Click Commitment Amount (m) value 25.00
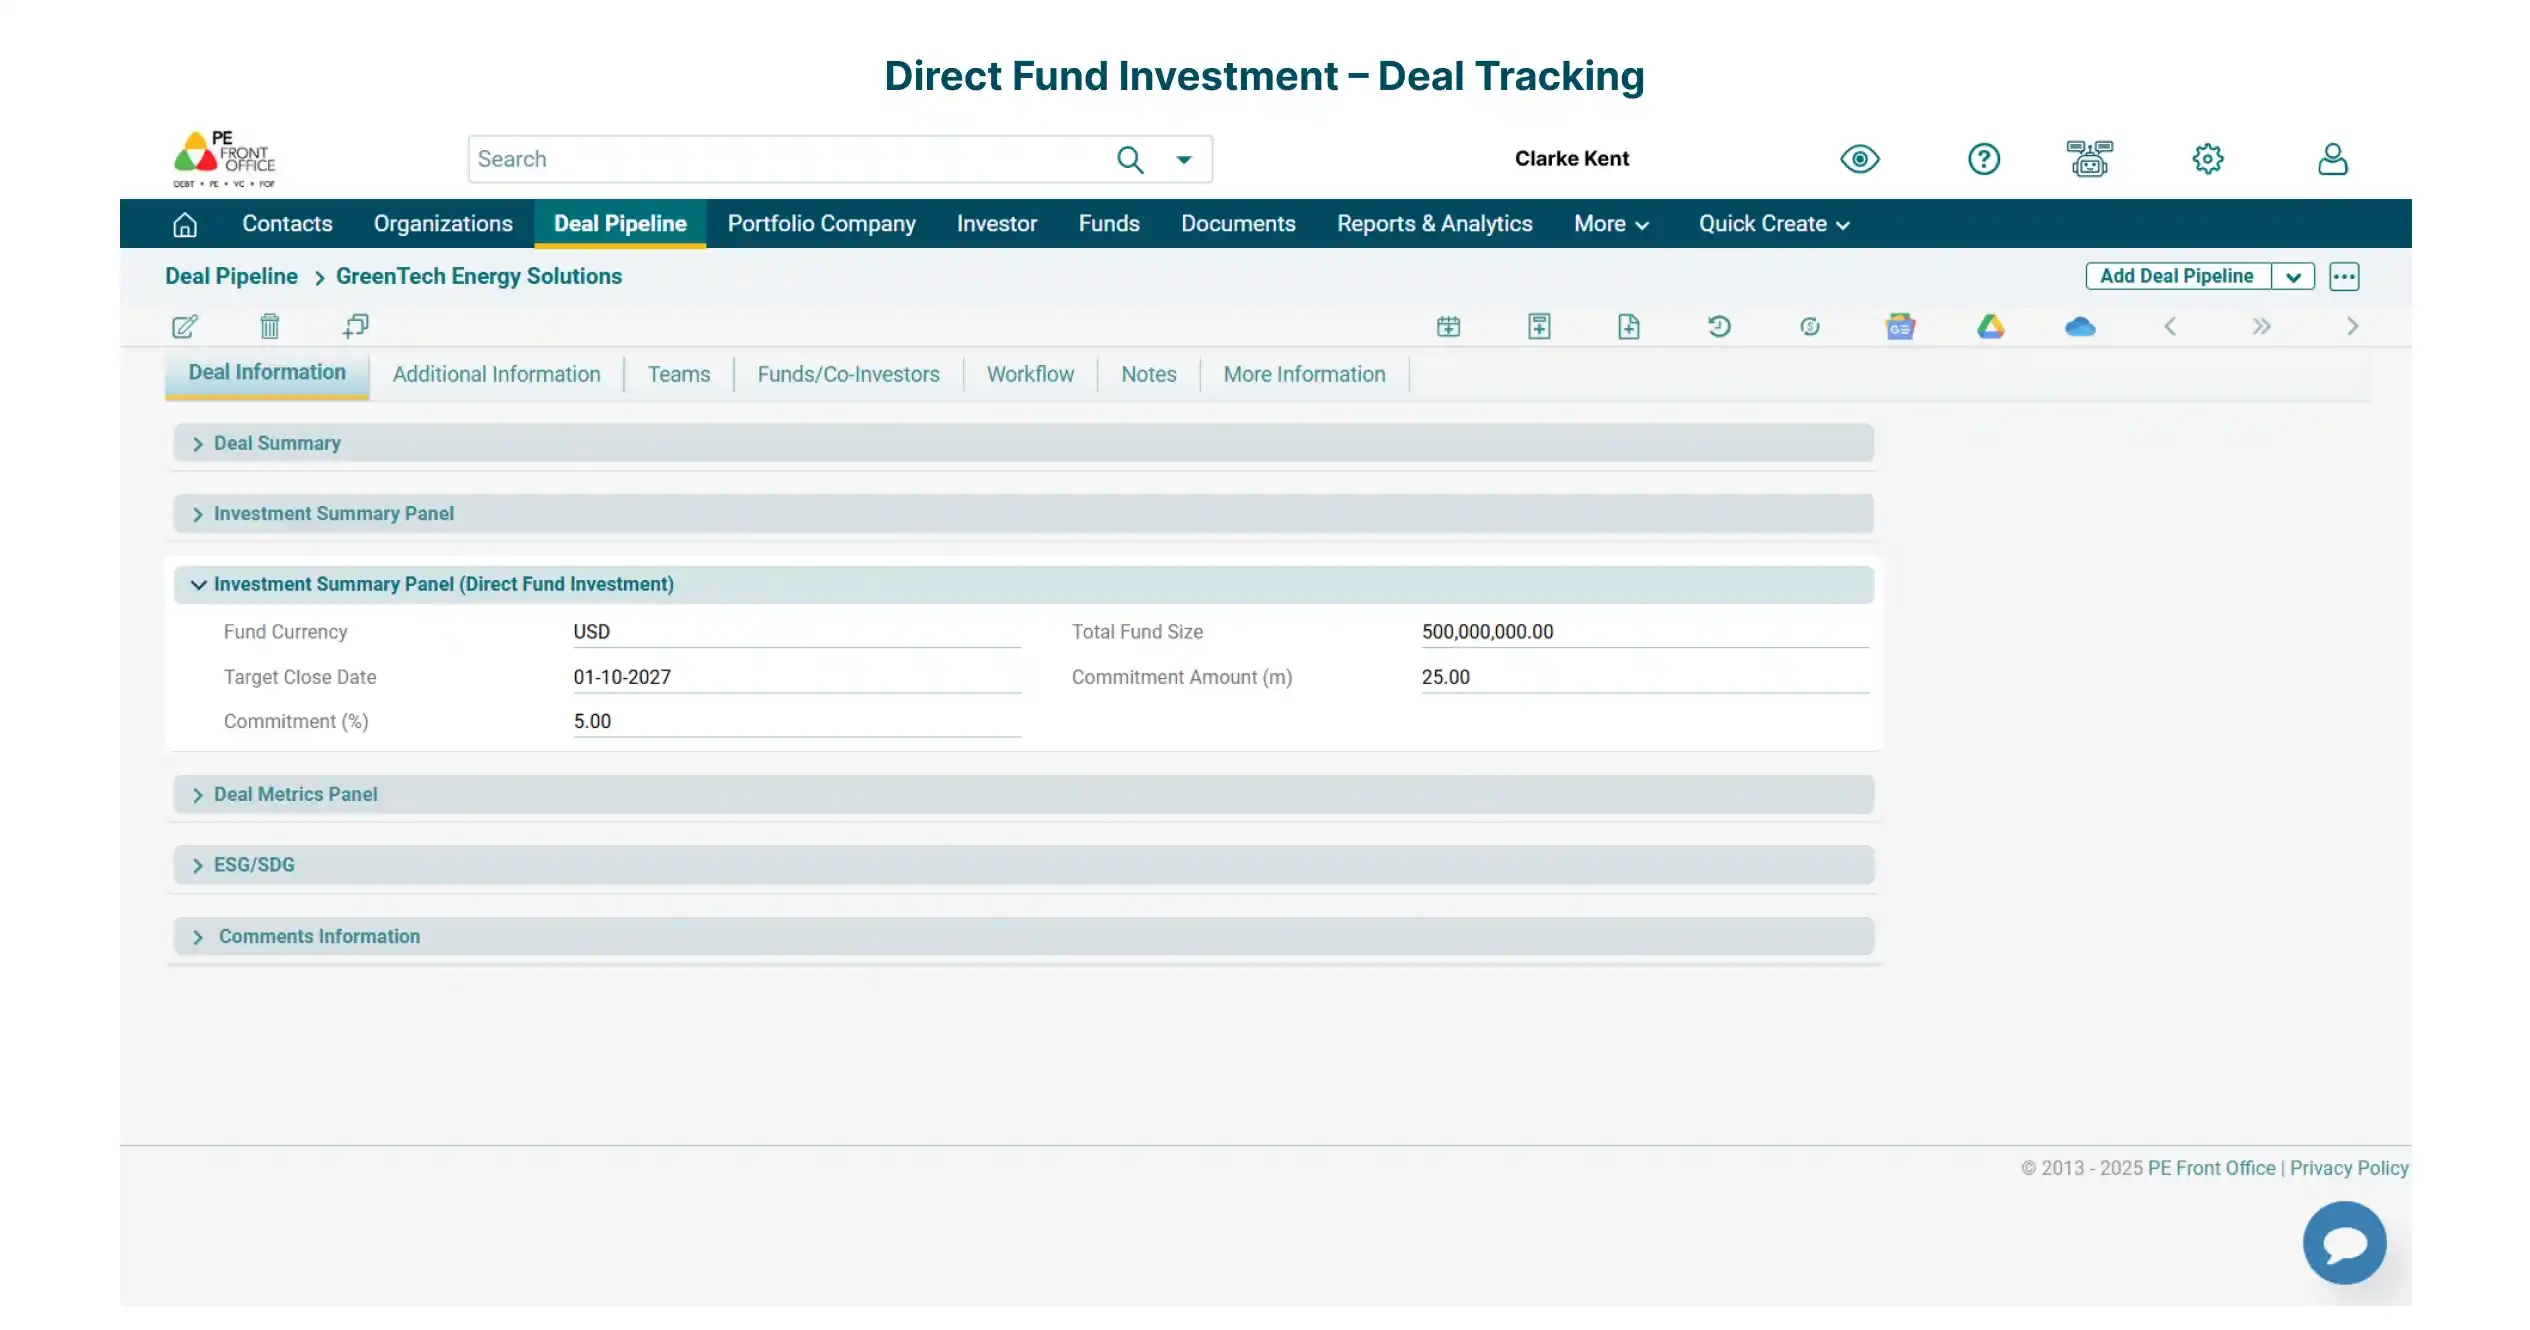This screenshot has width=2530, height=1330. [x=1645, y=677]
